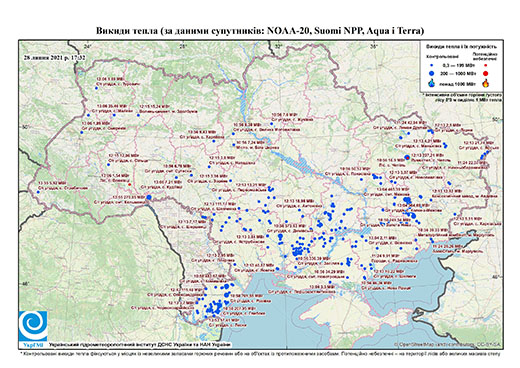Select the red-centered 207 MW marker near Chepil
Image resolution: width=520 pixels, height=368 pixels.
tap(407, 157)
